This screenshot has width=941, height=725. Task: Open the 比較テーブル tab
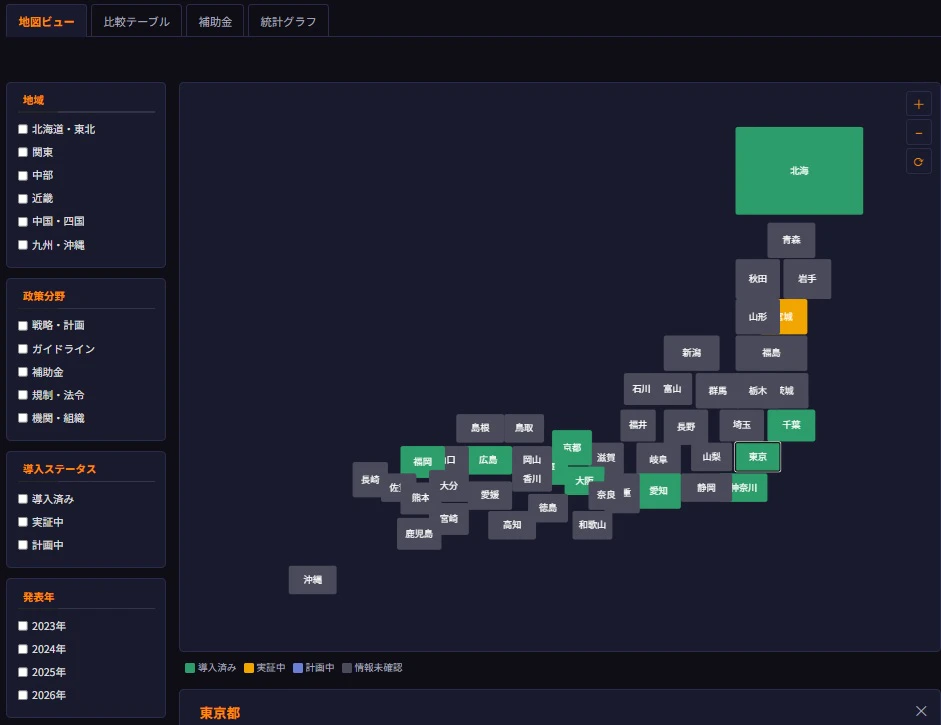tap(136, 22)
